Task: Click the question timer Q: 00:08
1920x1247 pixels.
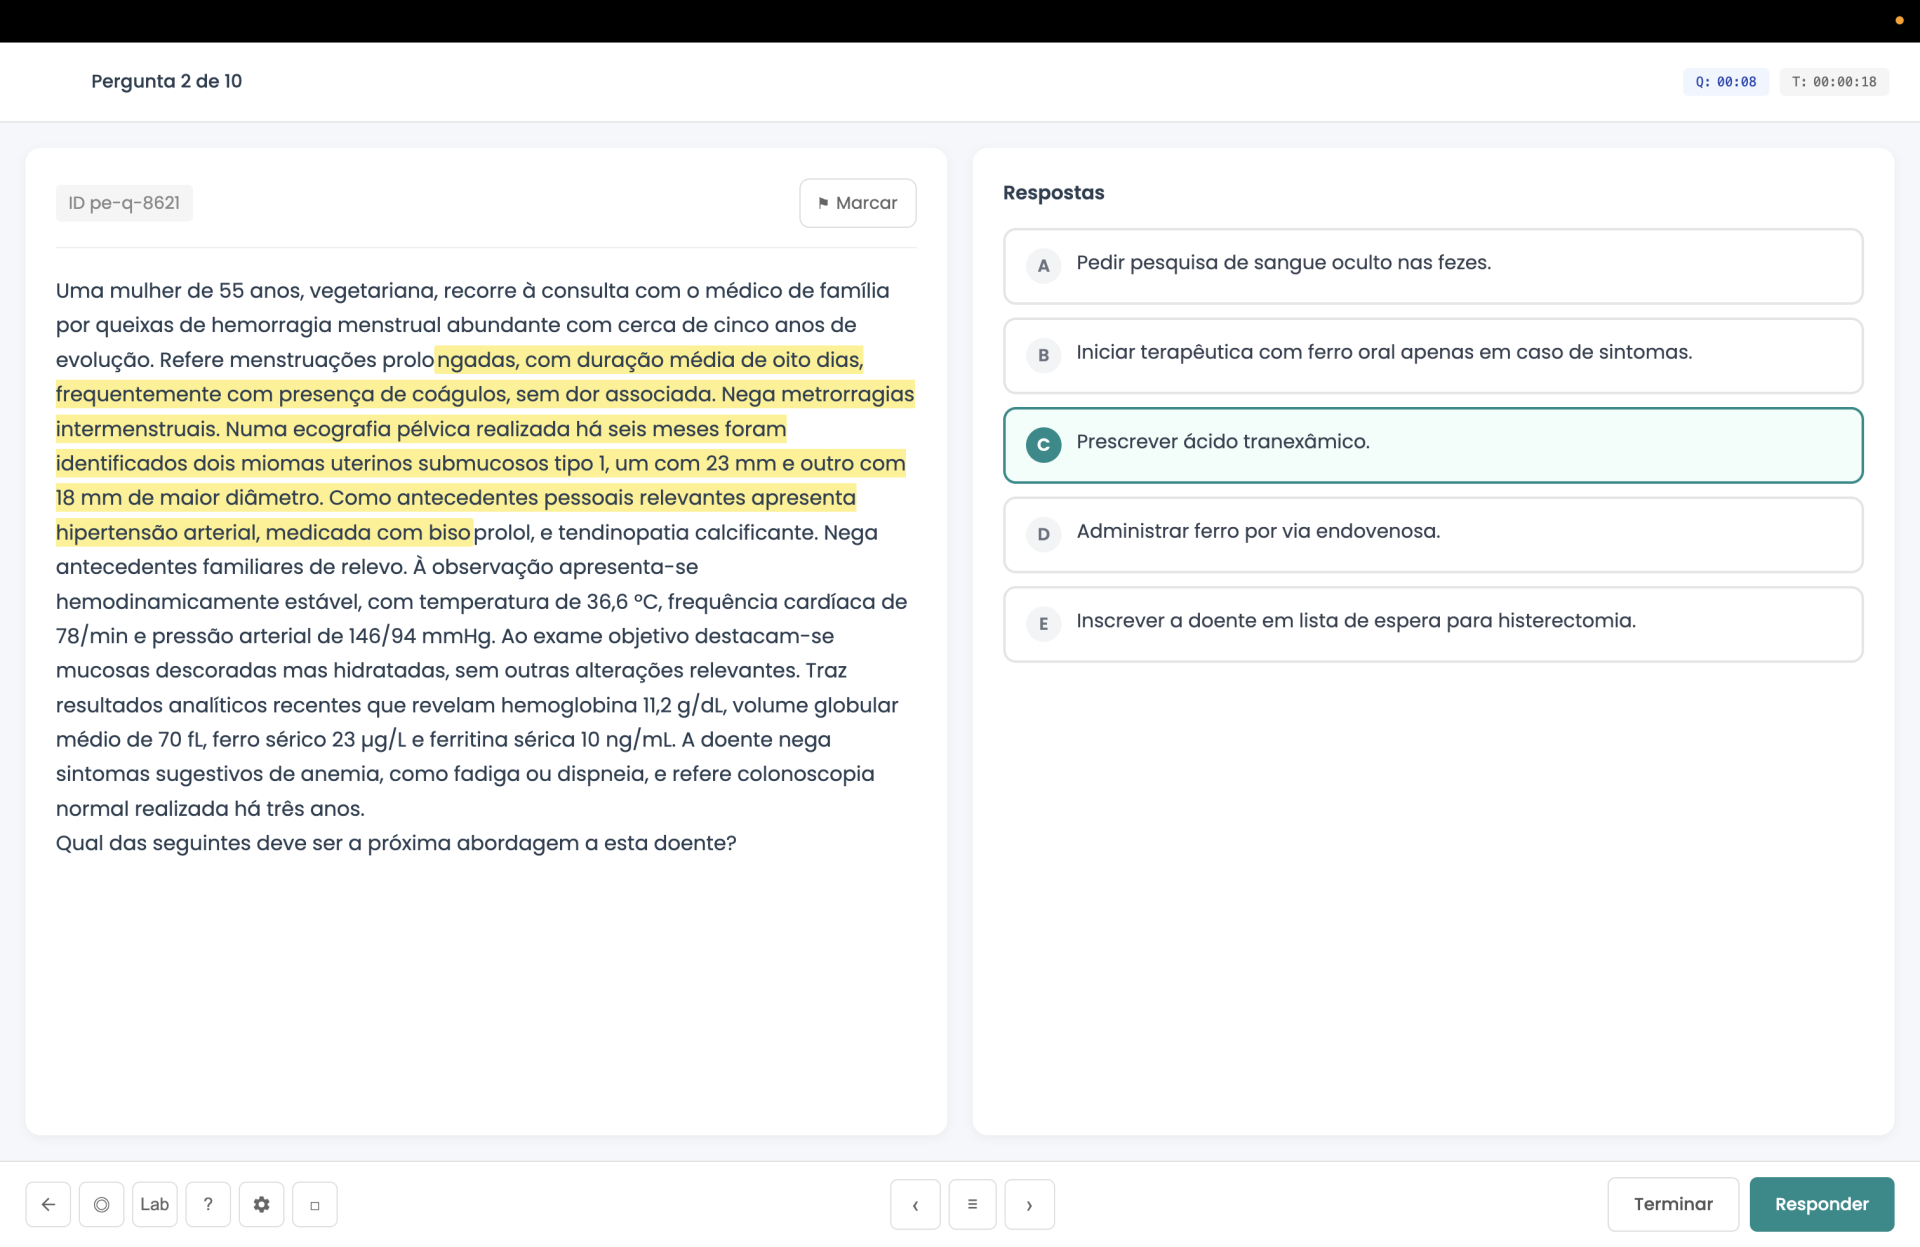Action: (1725, 82)
